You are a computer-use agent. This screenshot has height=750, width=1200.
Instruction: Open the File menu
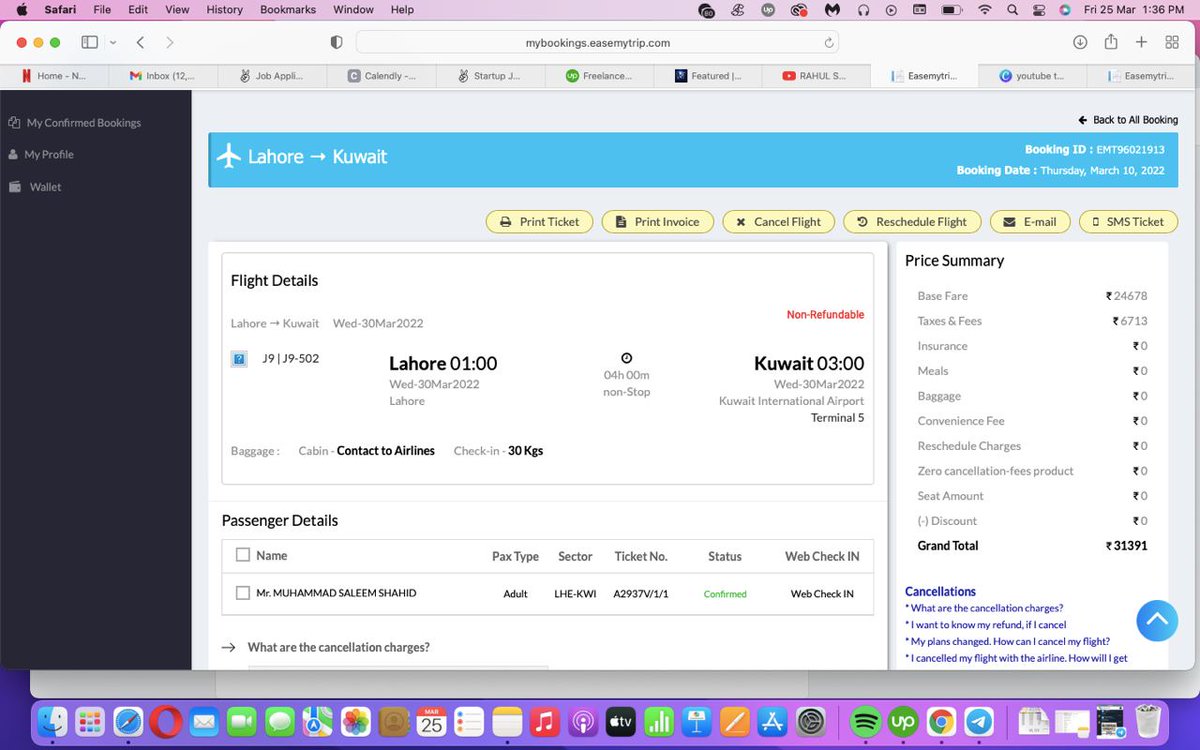[102, 10]
